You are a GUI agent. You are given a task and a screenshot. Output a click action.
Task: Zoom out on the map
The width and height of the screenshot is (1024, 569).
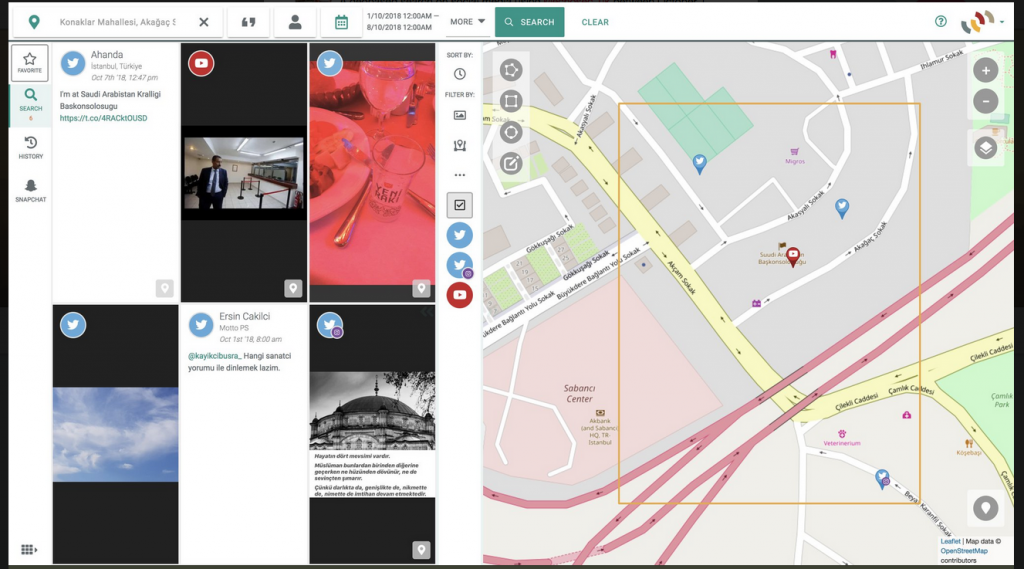click(x=985, y=101)
